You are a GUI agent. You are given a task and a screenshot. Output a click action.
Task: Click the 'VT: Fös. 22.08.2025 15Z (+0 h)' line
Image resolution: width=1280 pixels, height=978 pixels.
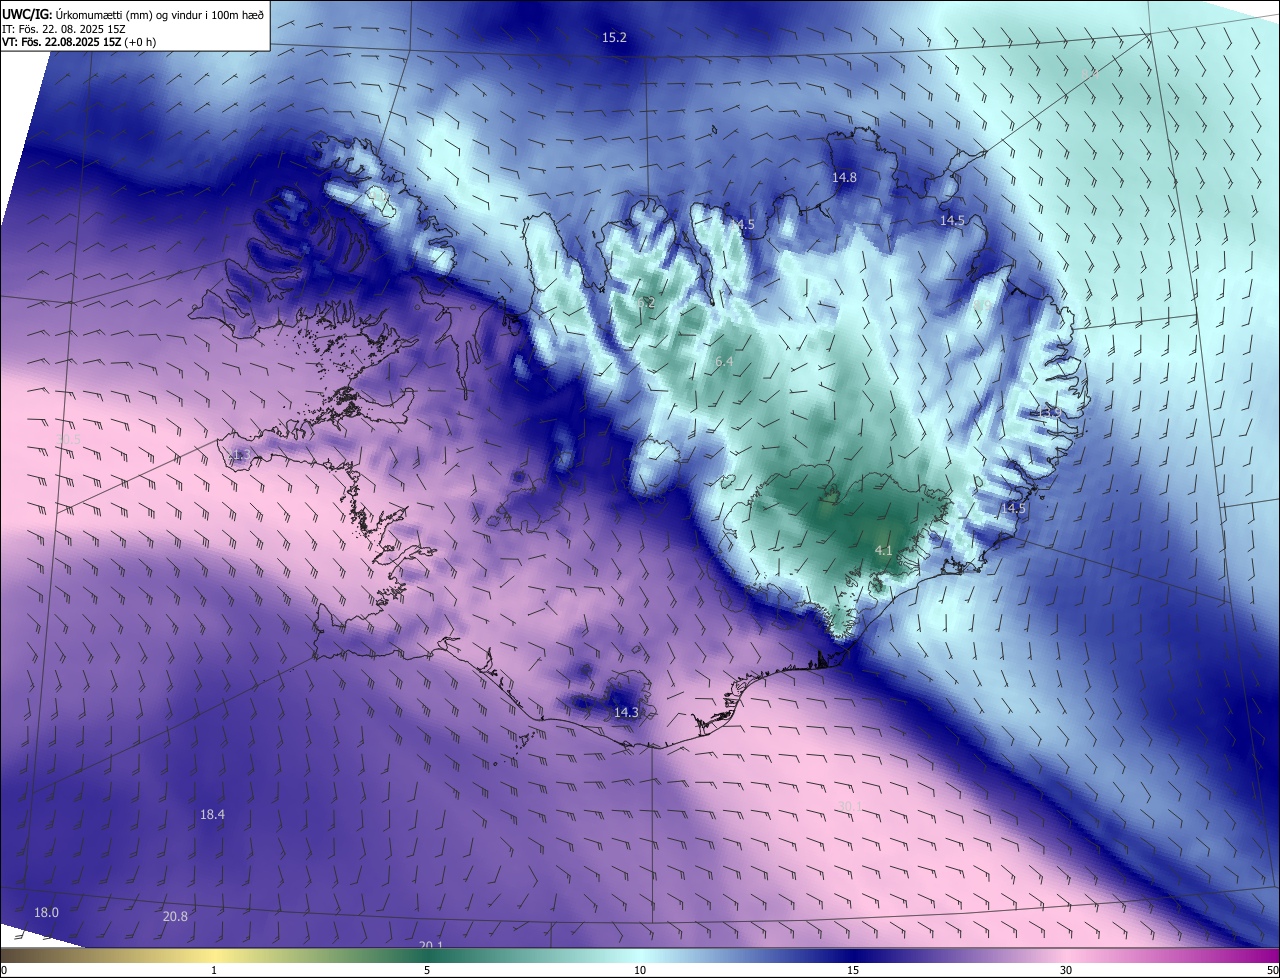[x=79, y=42]
